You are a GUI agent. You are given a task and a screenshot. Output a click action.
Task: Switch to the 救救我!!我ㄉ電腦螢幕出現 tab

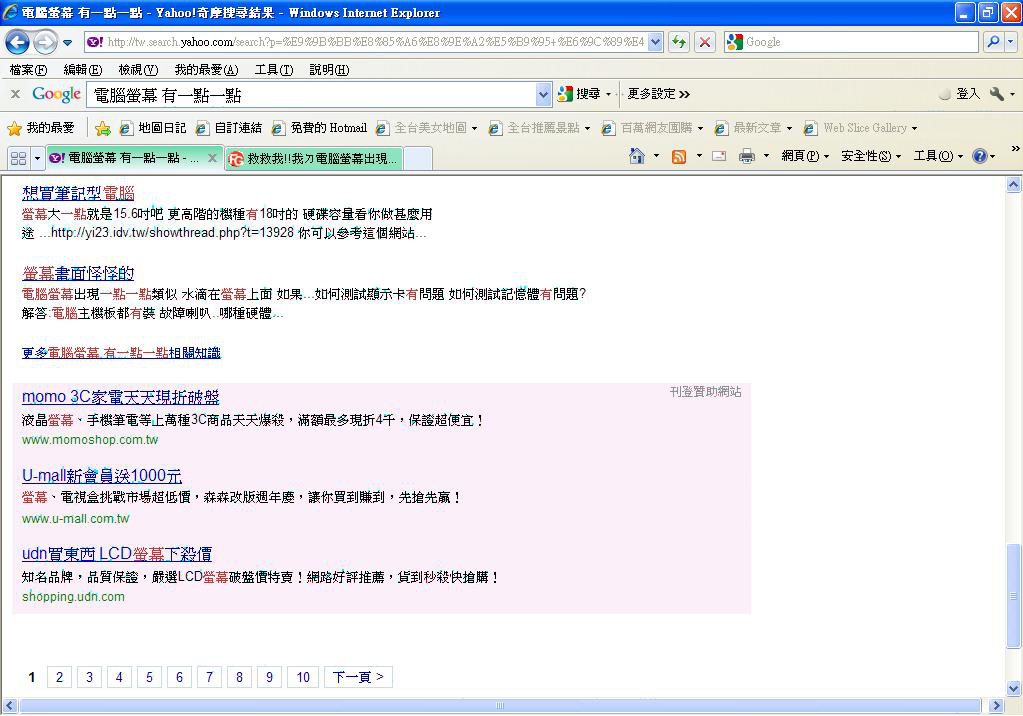click(x=314, y=159)
